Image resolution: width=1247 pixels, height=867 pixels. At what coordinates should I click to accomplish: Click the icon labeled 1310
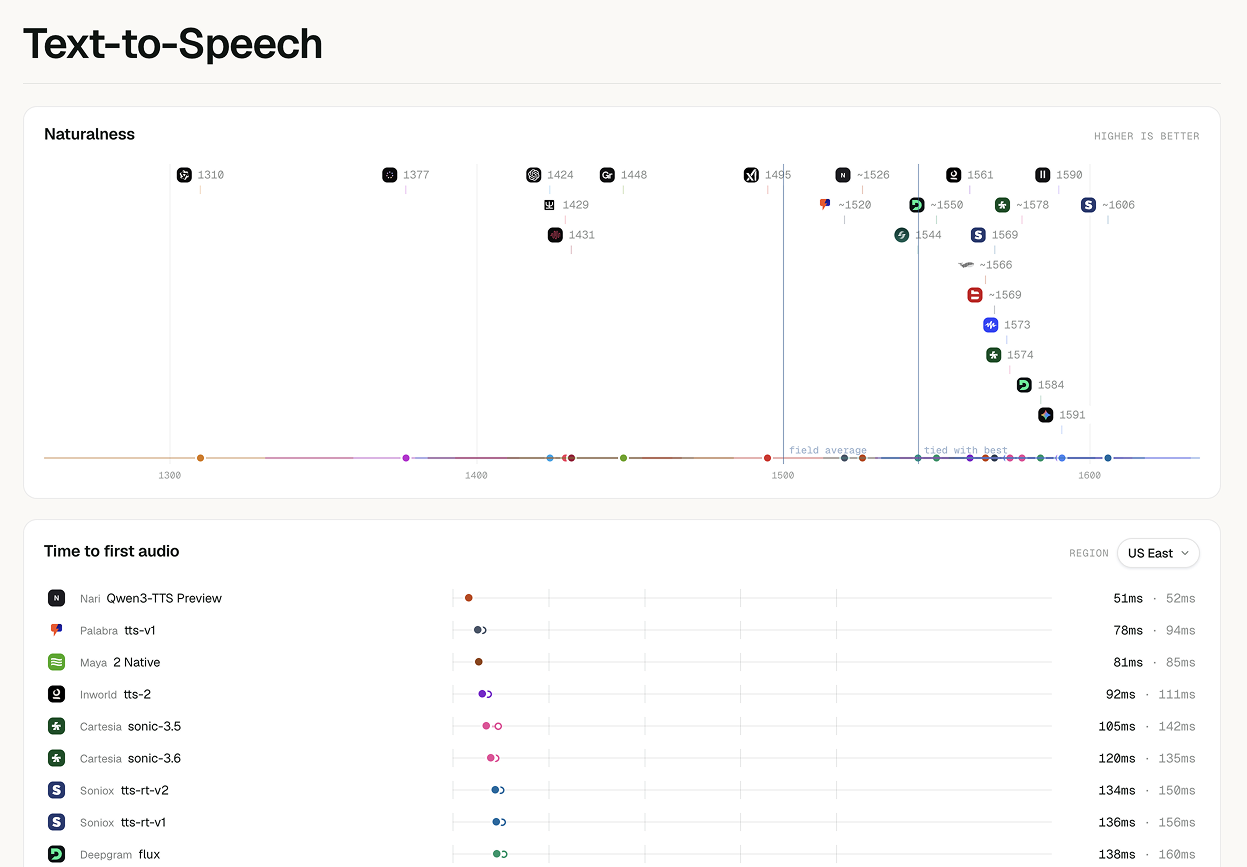184,175
